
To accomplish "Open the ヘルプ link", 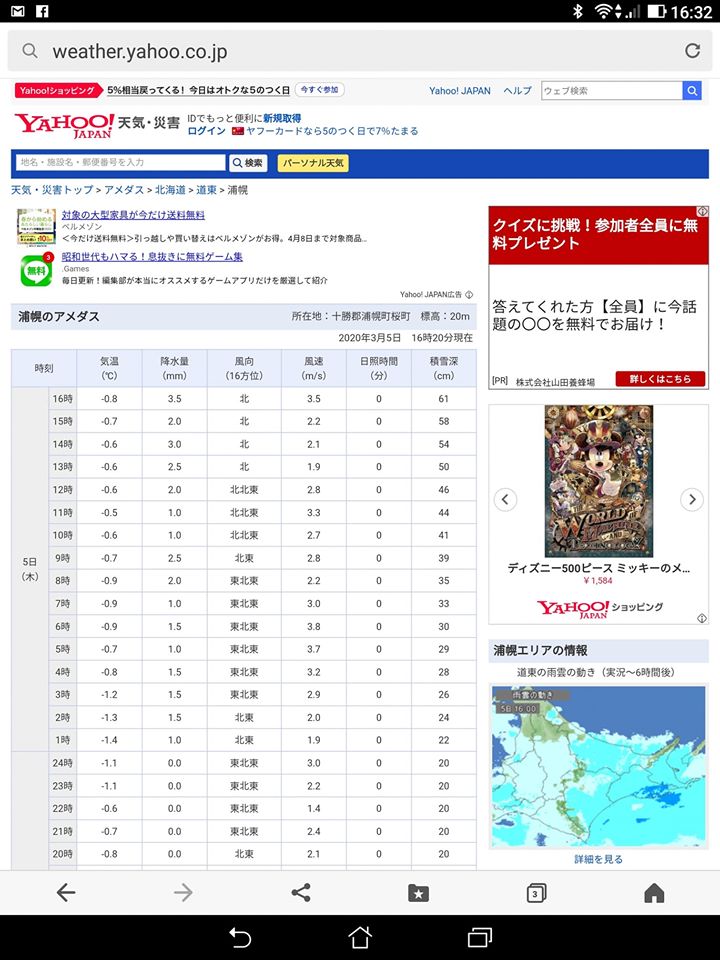I will [517, 91].
